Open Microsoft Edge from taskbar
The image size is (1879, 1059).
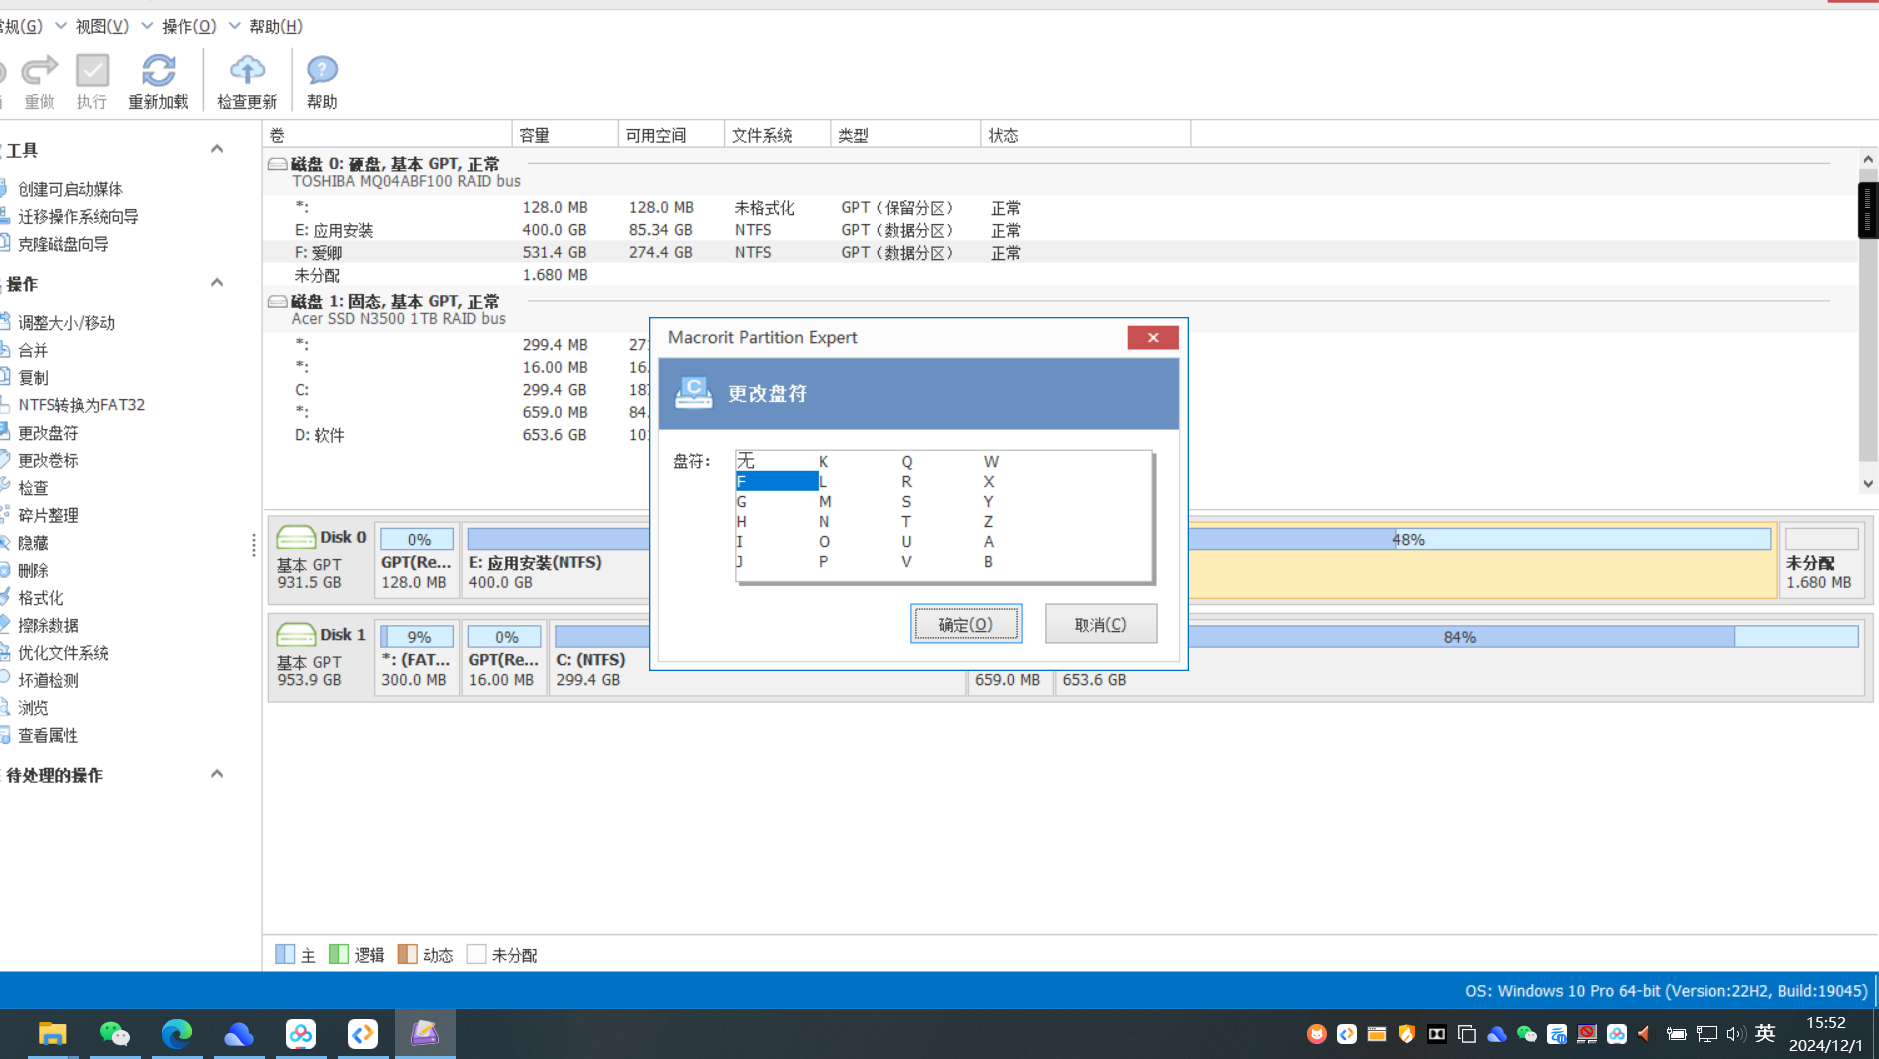tap(177, 1034)
